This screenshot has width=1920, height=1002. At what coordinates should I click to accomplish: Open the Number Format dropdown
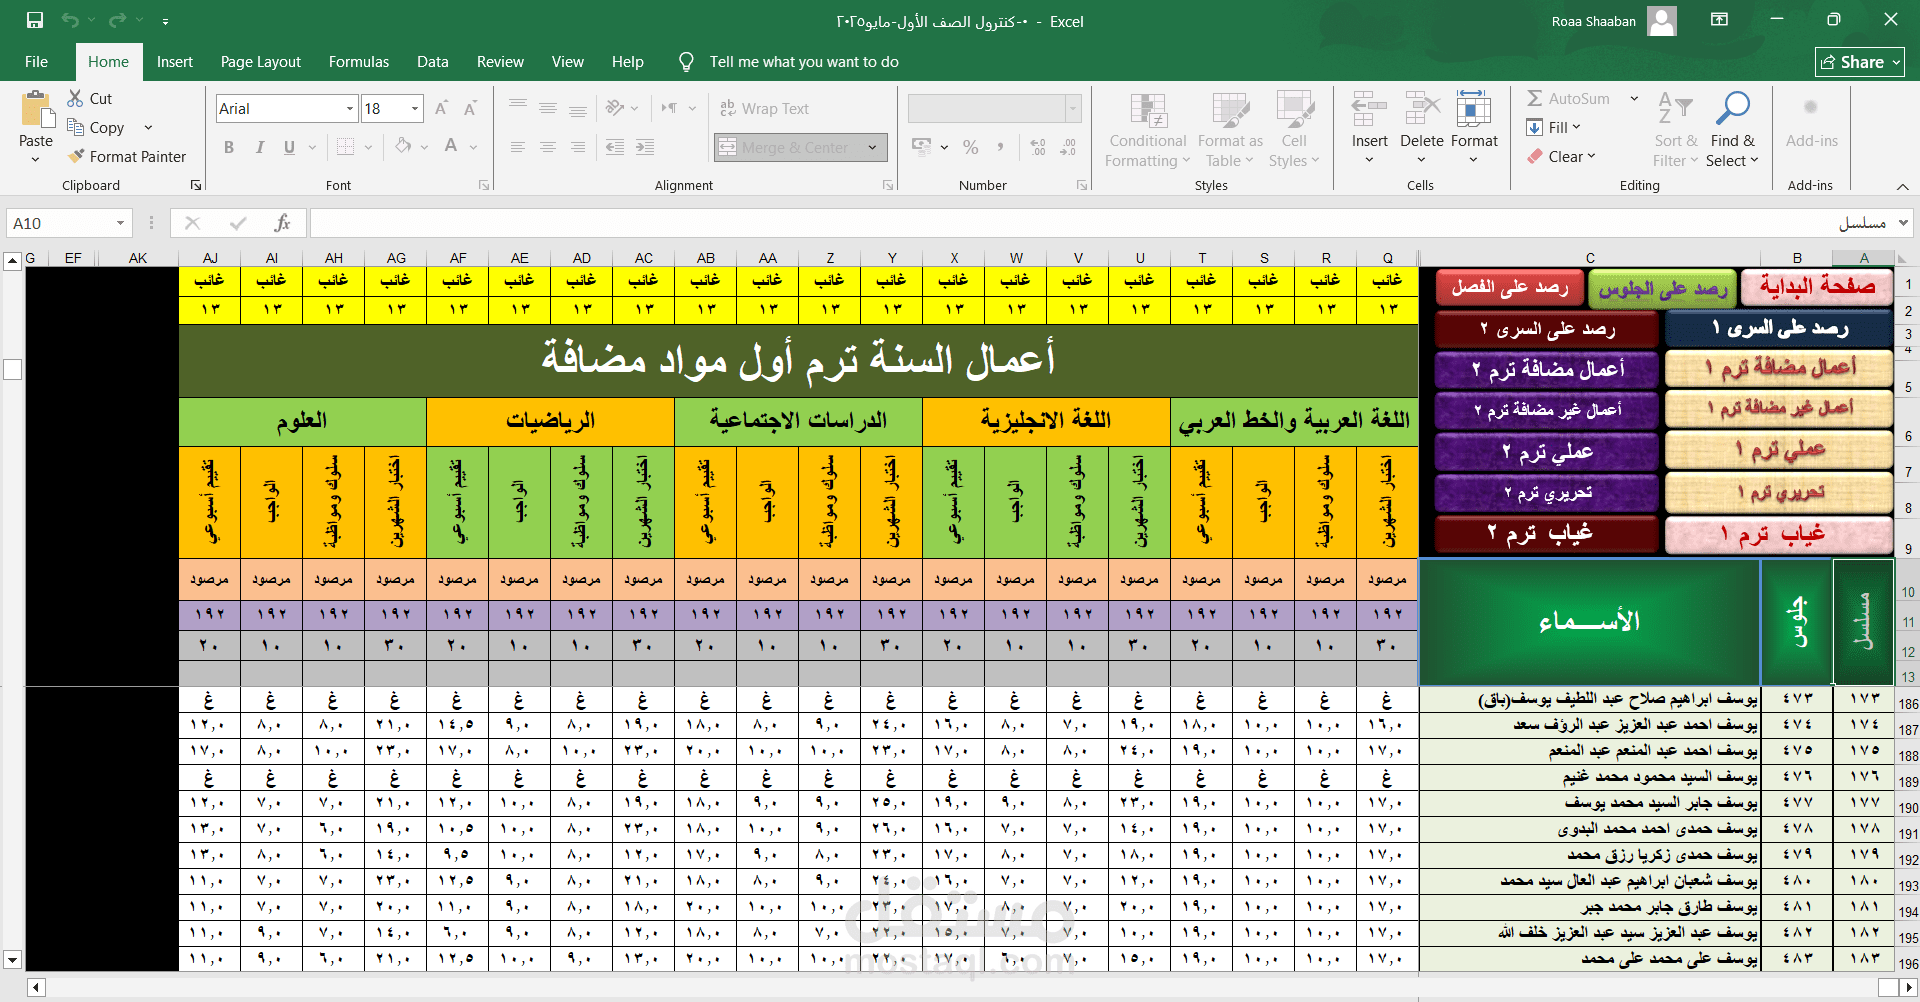[x=1073, y=108]
